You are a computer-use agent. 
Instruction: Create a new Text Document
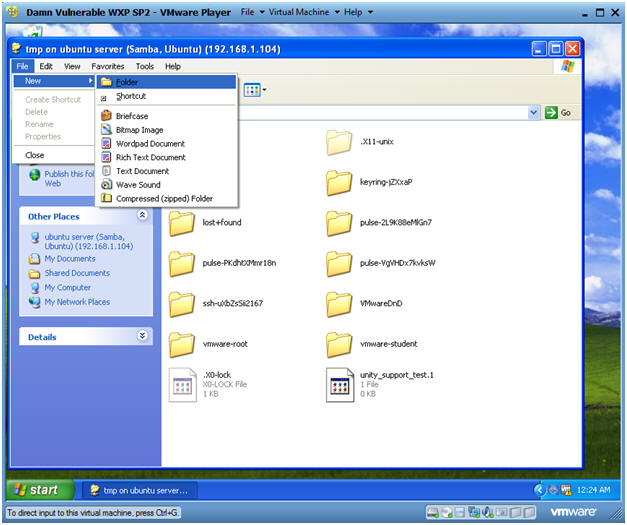pos(166,171)
